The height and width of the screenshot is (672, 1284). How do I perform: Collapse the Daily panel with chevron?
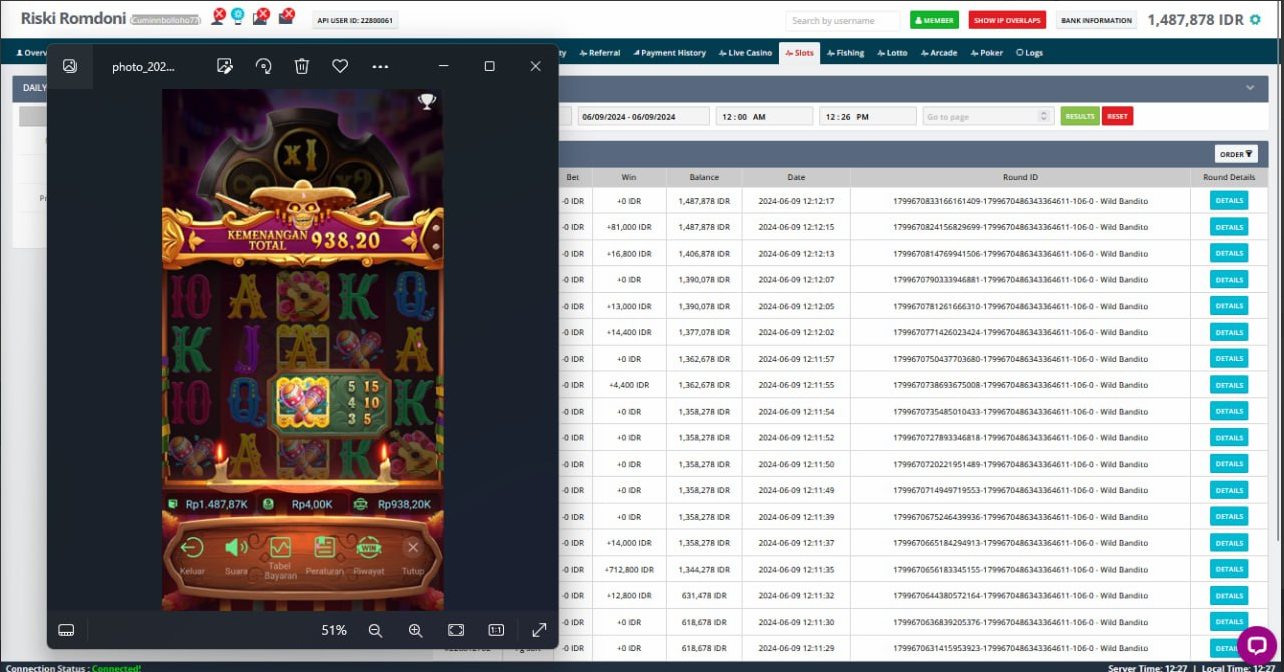tap(1250, 88)
